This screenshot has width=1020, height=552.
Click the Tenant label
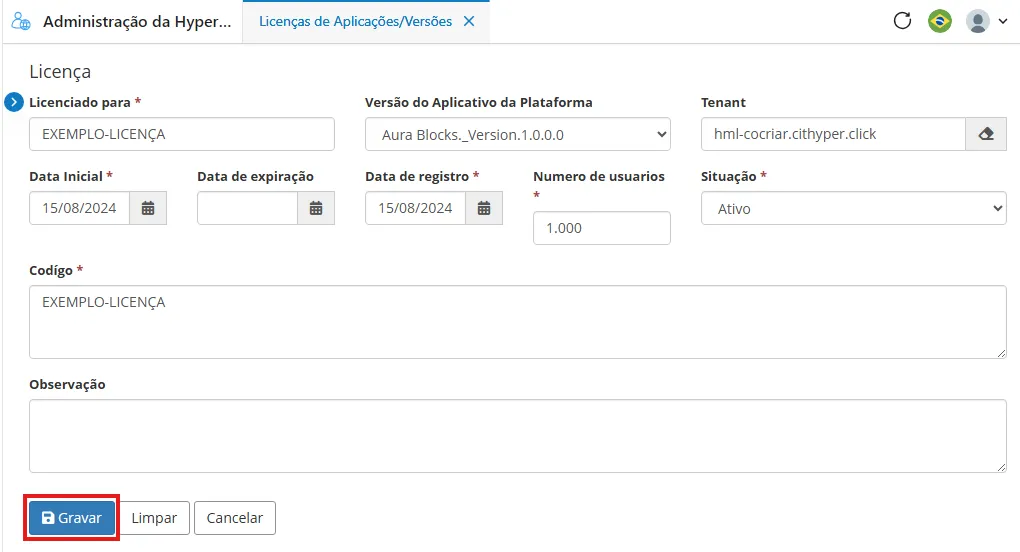723,102
